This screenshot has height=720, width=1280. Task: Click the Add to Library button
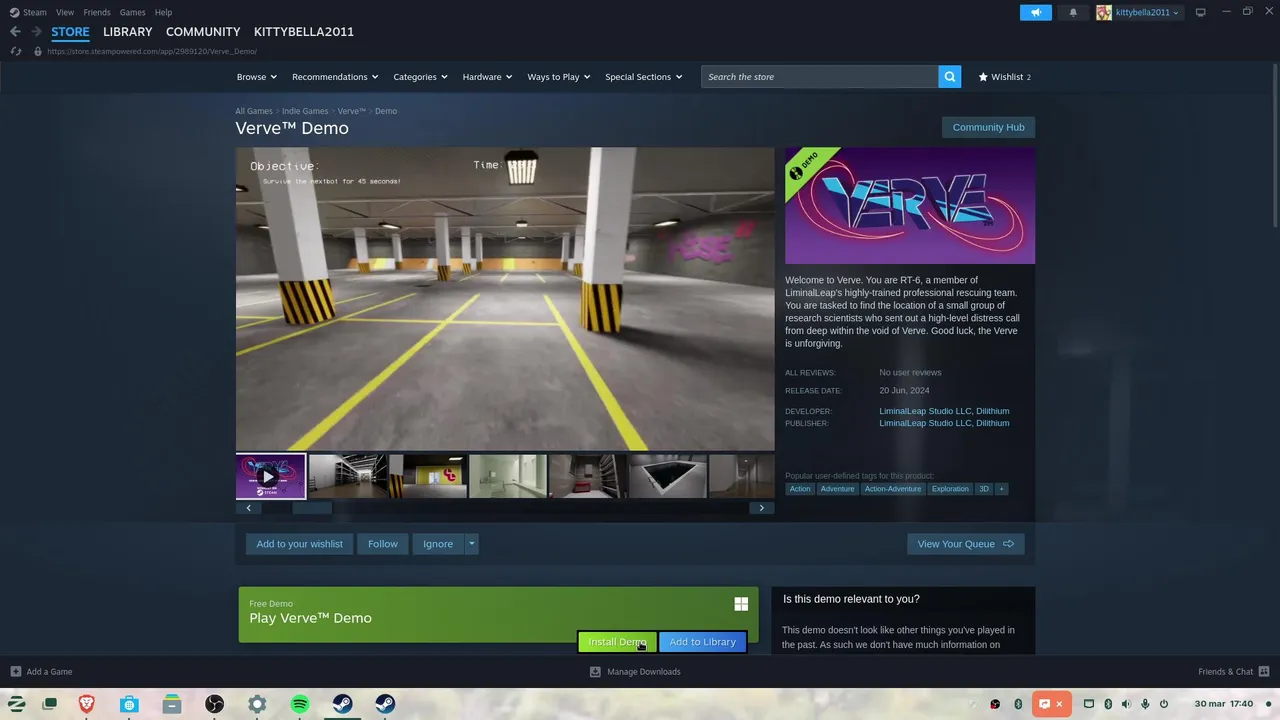(x=702, y=642)
